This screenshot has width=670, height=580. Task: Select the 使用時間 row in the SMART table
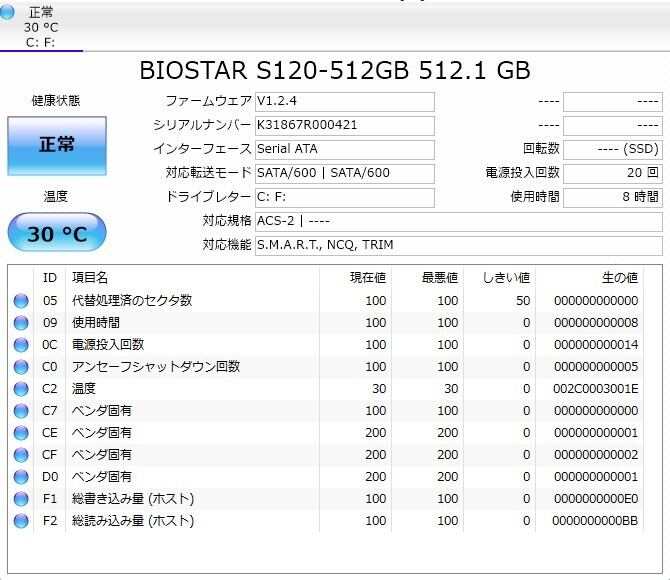[x=326, y=323]
